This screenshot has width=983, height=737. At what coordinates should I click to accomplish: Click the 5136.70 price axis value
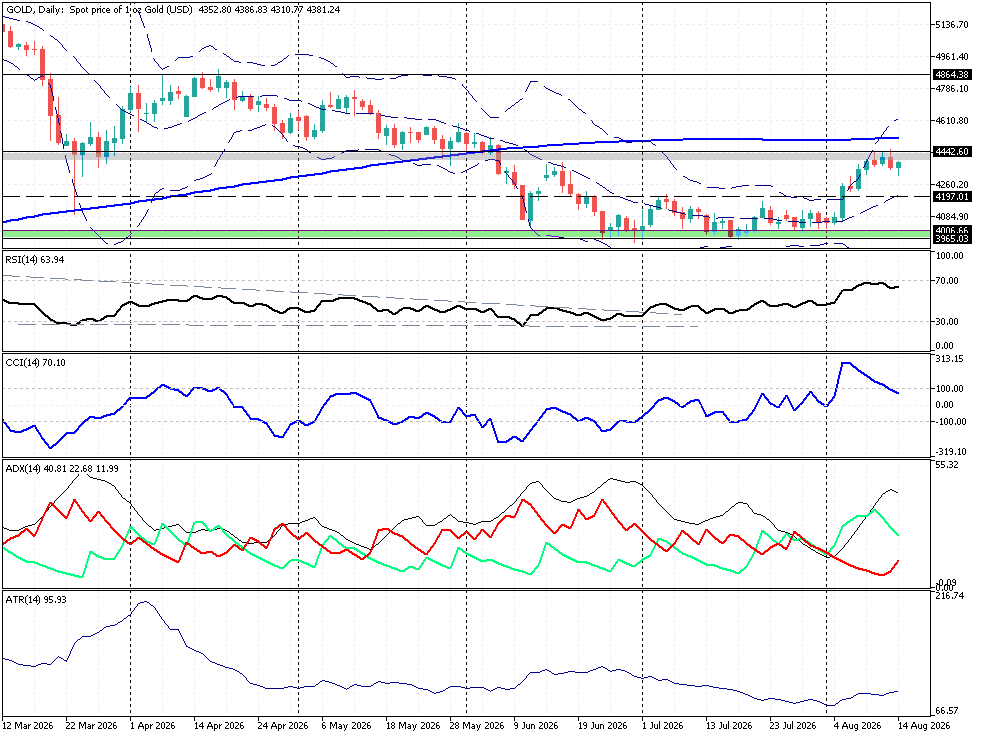(x=952, y=25)
